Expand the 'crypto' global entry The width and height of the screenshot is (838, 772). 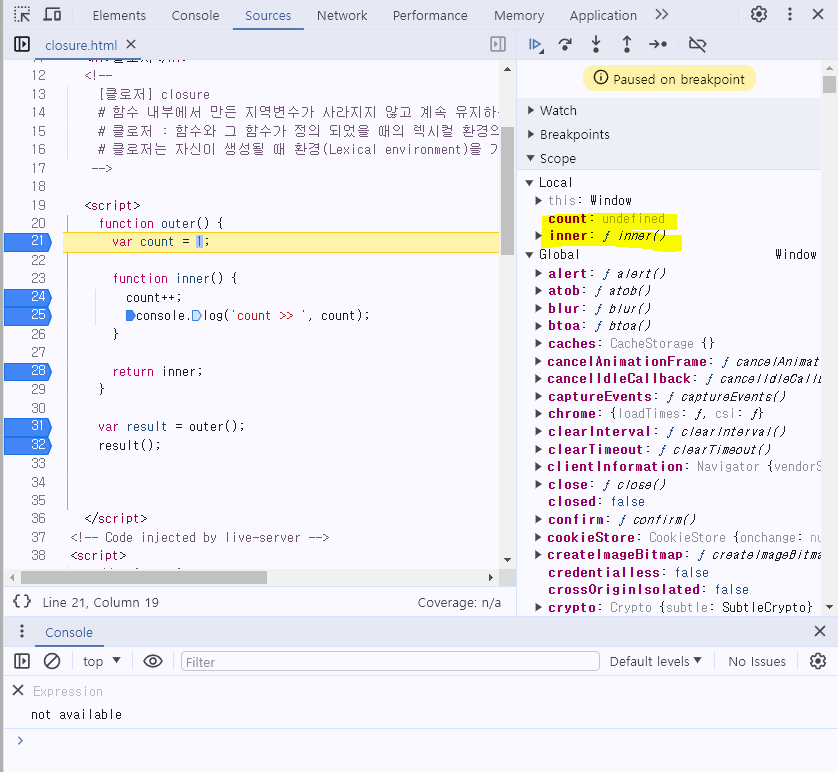539,607
